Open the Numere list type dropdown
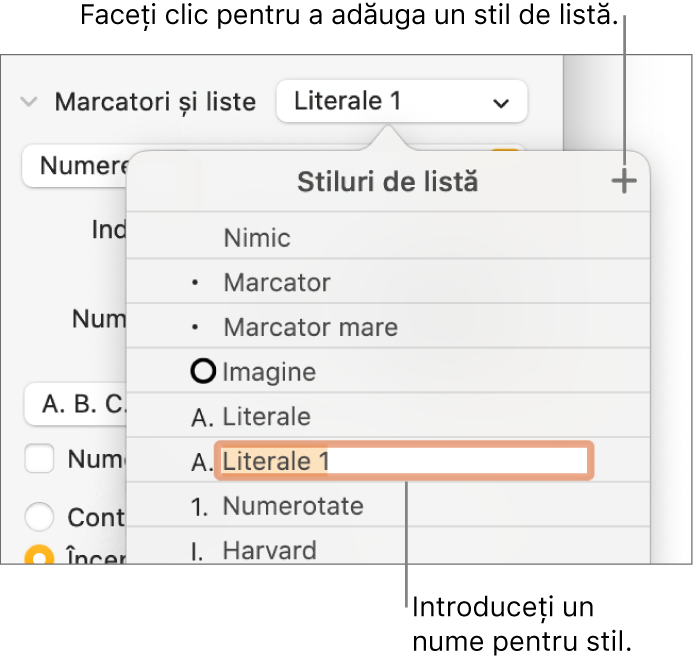694x662 pixels. point(74,166)
